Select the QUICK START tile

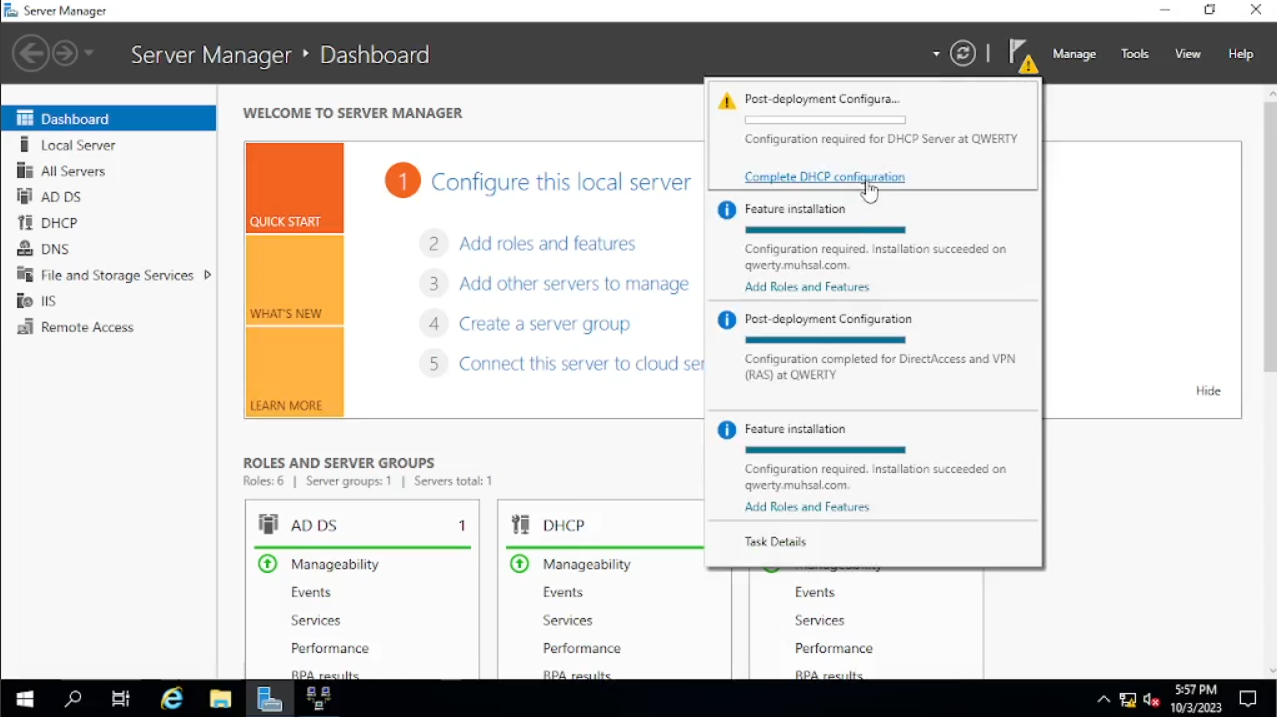click(x=294, y=188)
